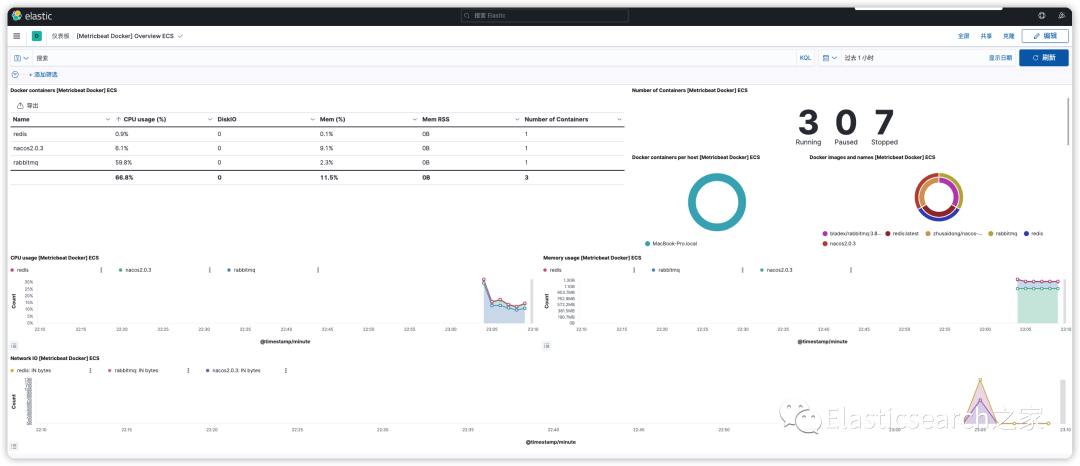Open the filter options circle icon
This screenshot has height=466, width=1080.
[x=15, y=74]
